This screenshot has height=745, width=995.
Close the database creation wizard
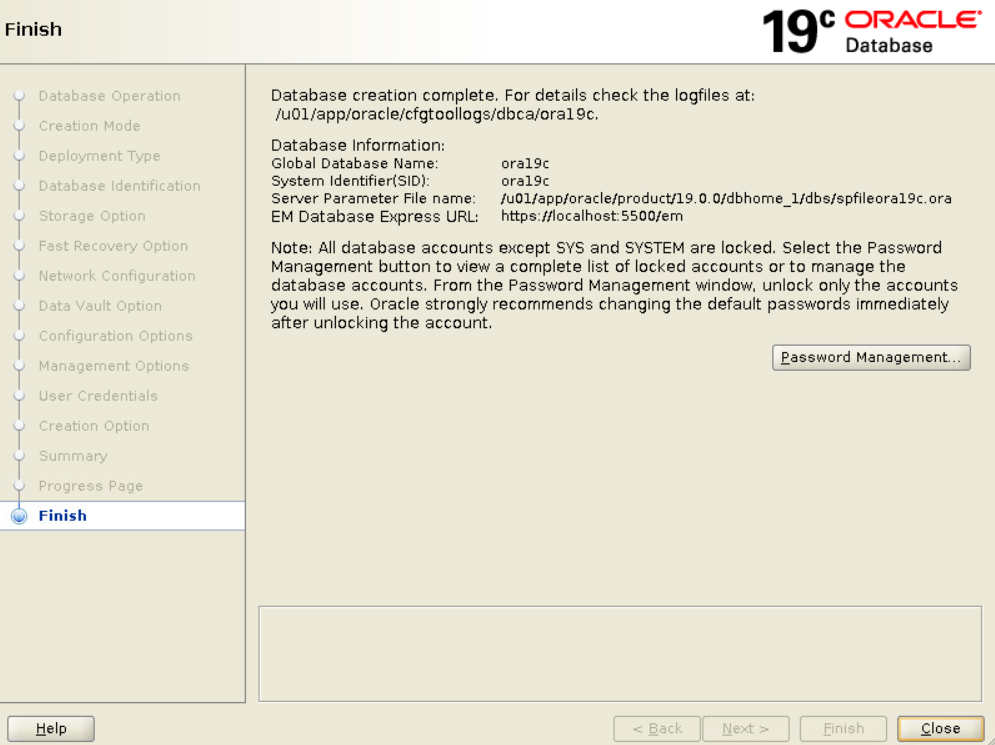[x=940, y=729]
